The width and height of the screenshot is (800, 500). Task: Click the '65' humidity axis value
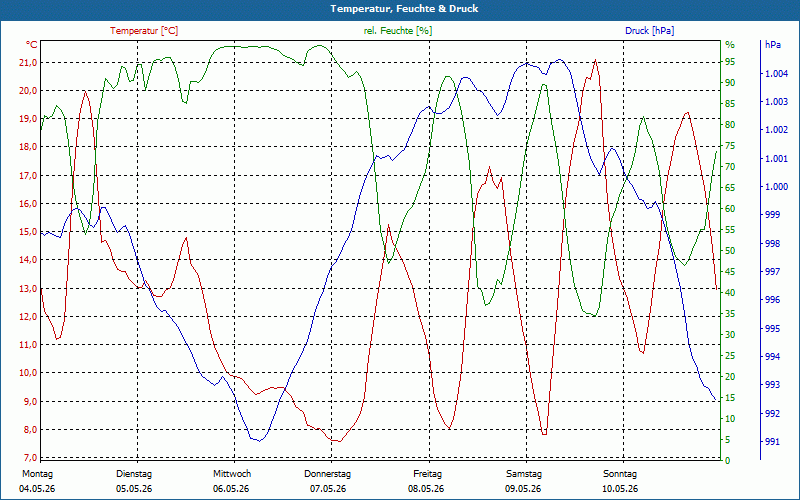(731, 188)
